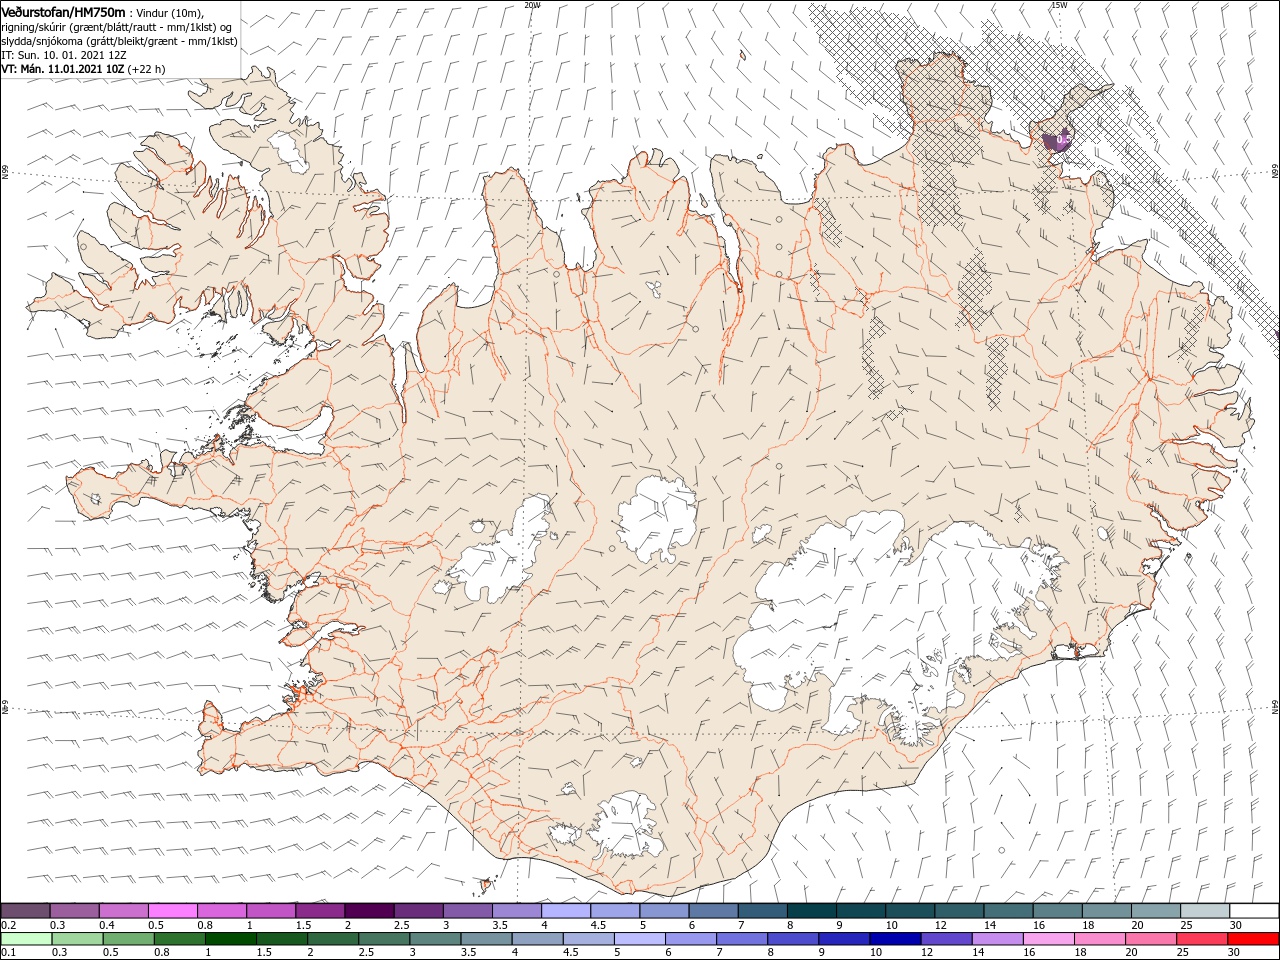This screenshot has height=960, width=1280.
Task: Select the dark teal upper swatch labeled 8
Action: pos(812,910)
